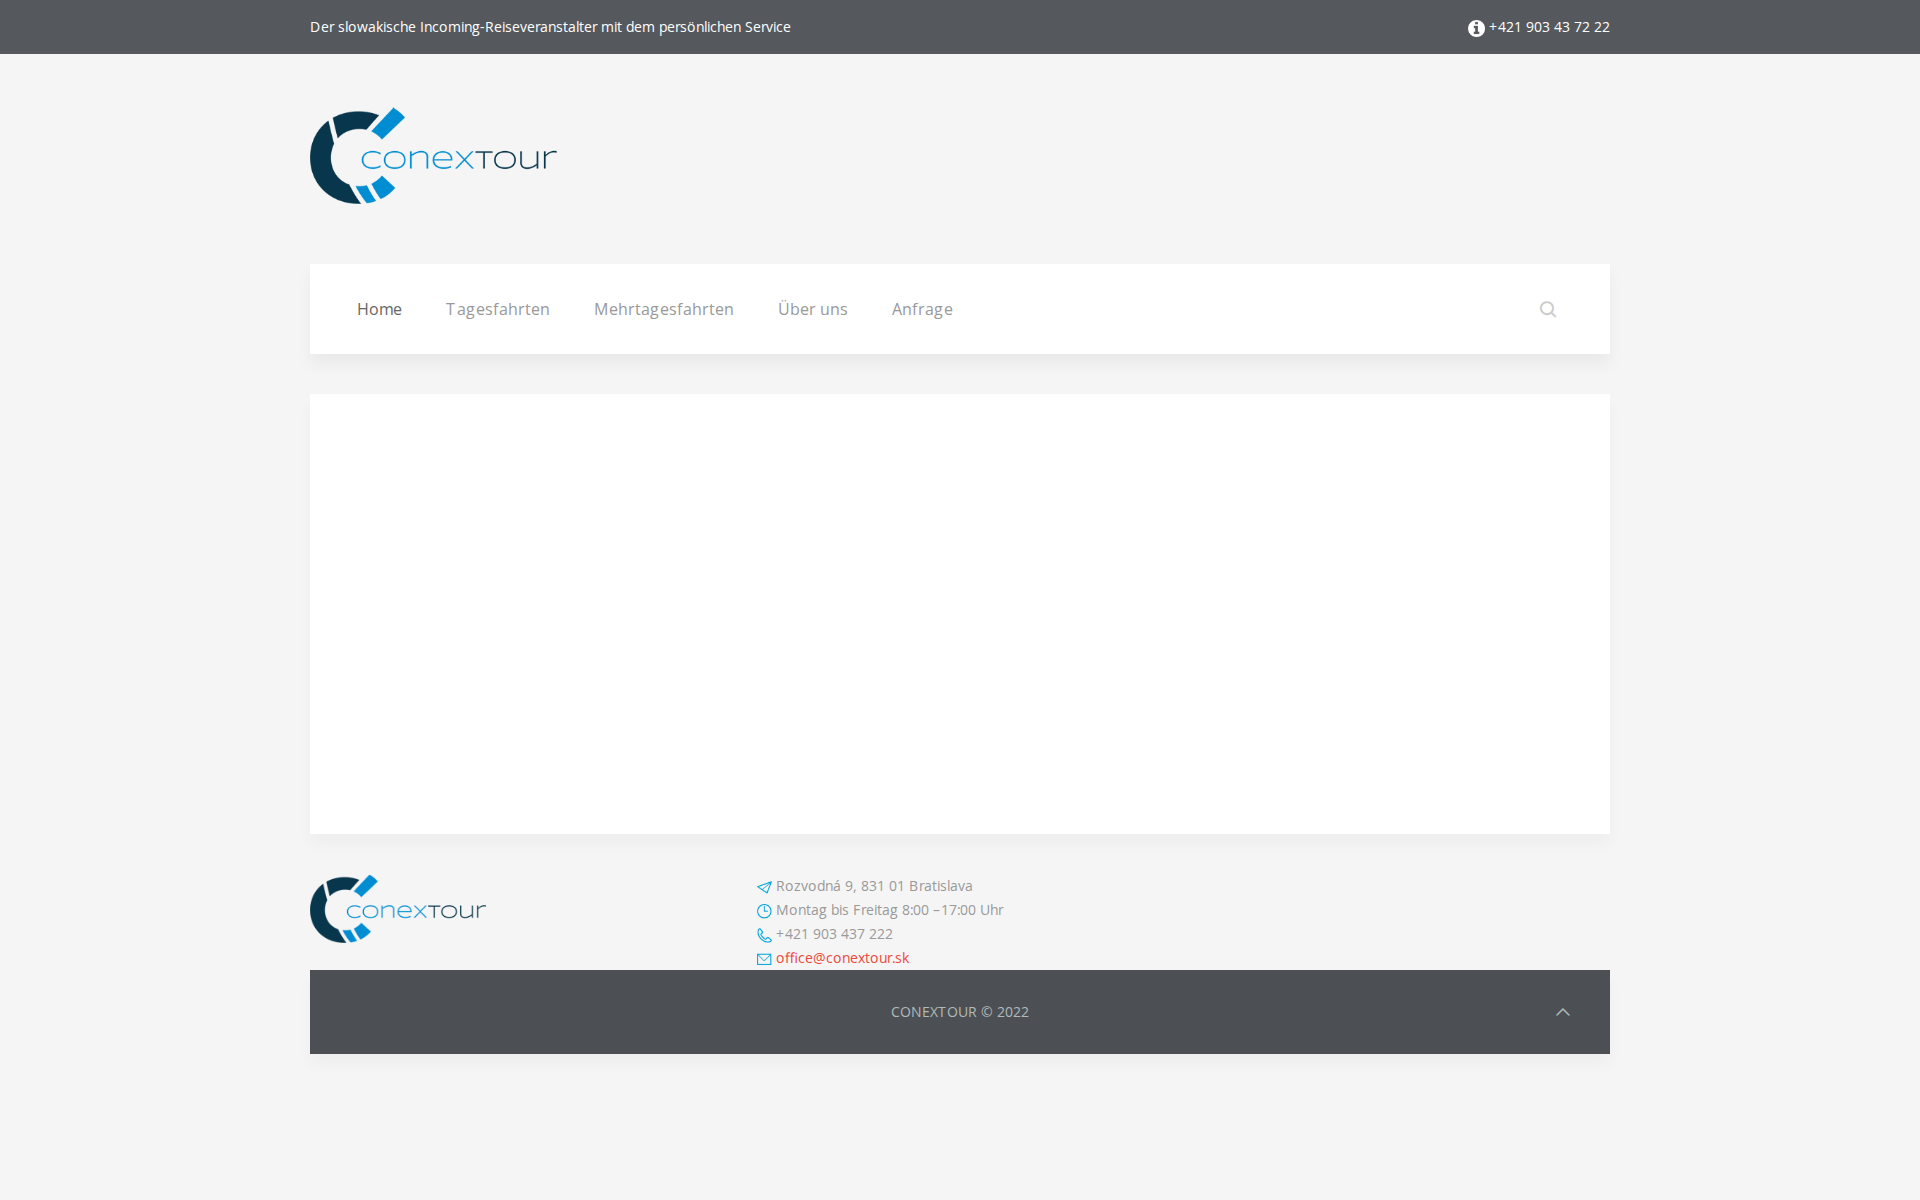Image resolution: width=1920 pixels, height=1200 pixels.
Task: Click the info icon beside top phone number
Action: 1475,28
